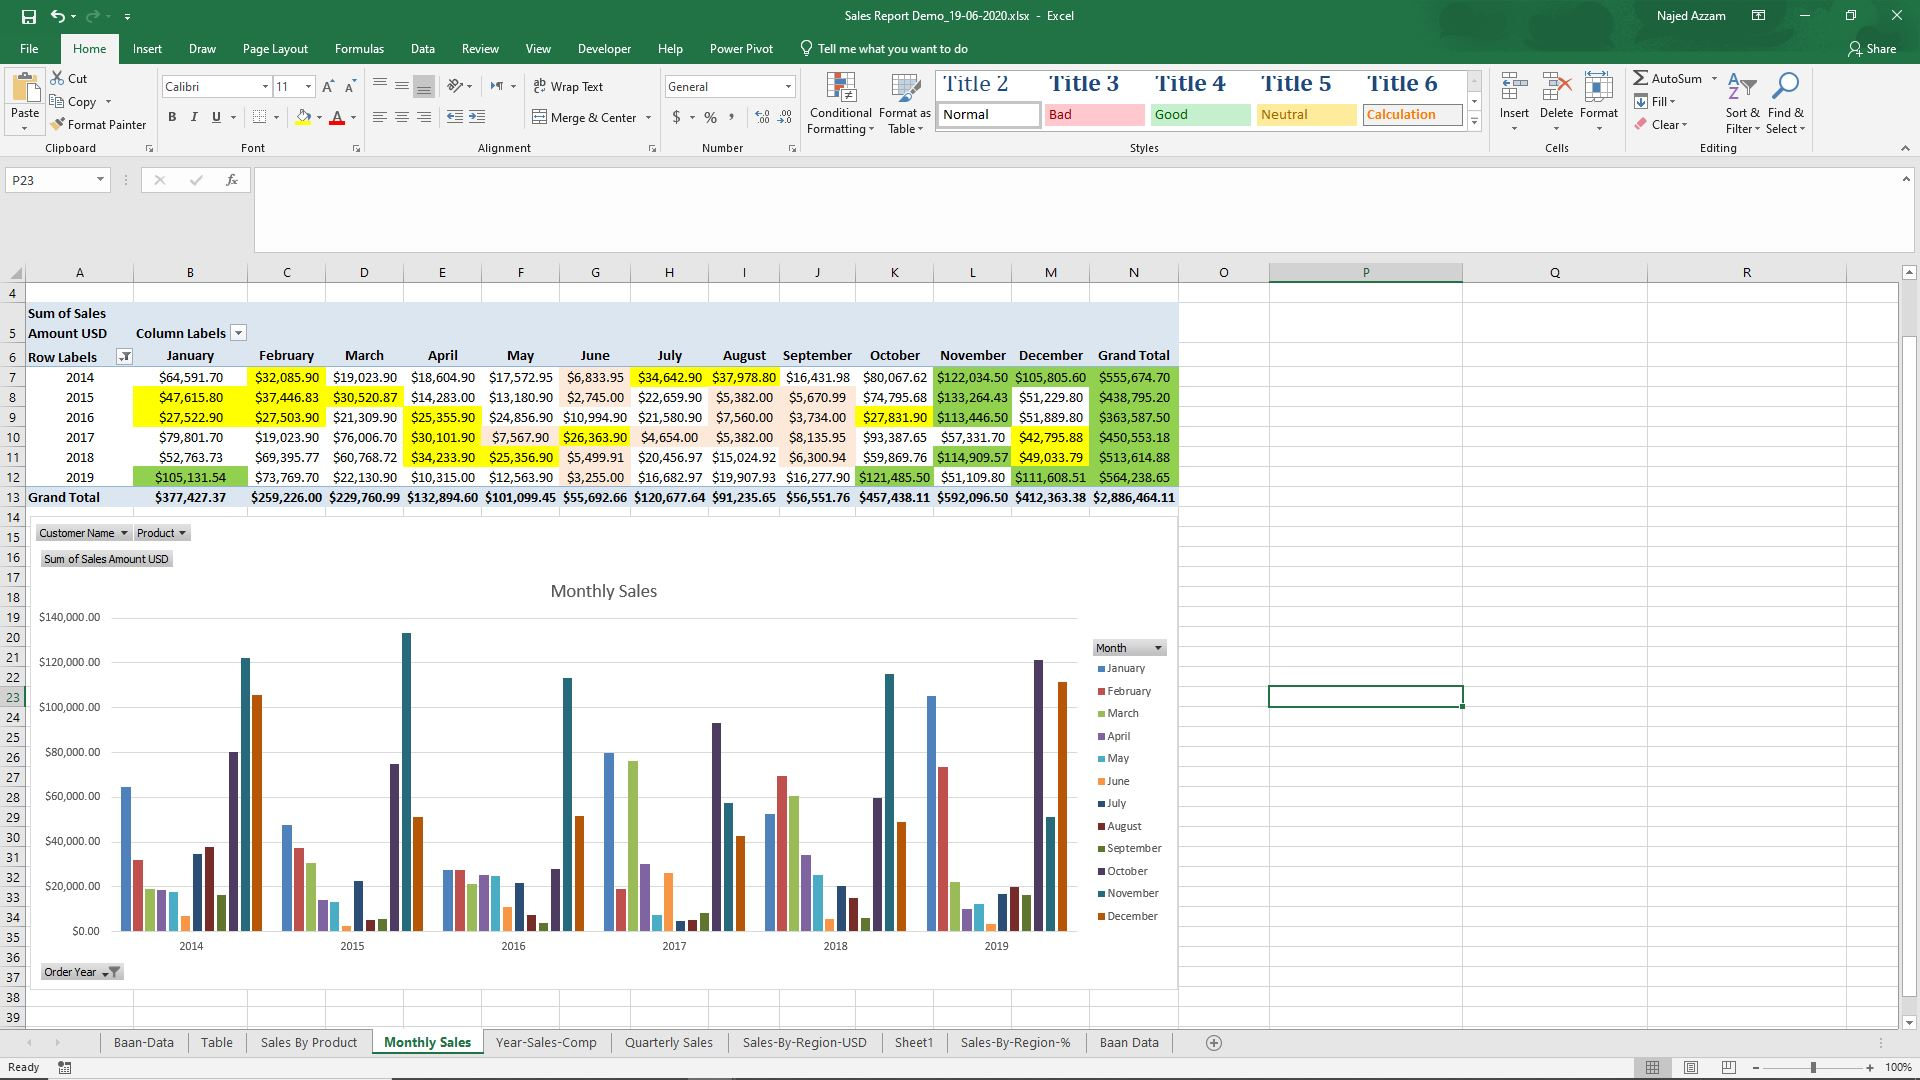Switch to the Insert ribbon tab
1920x1080 pixels.
tap(147, 48)
